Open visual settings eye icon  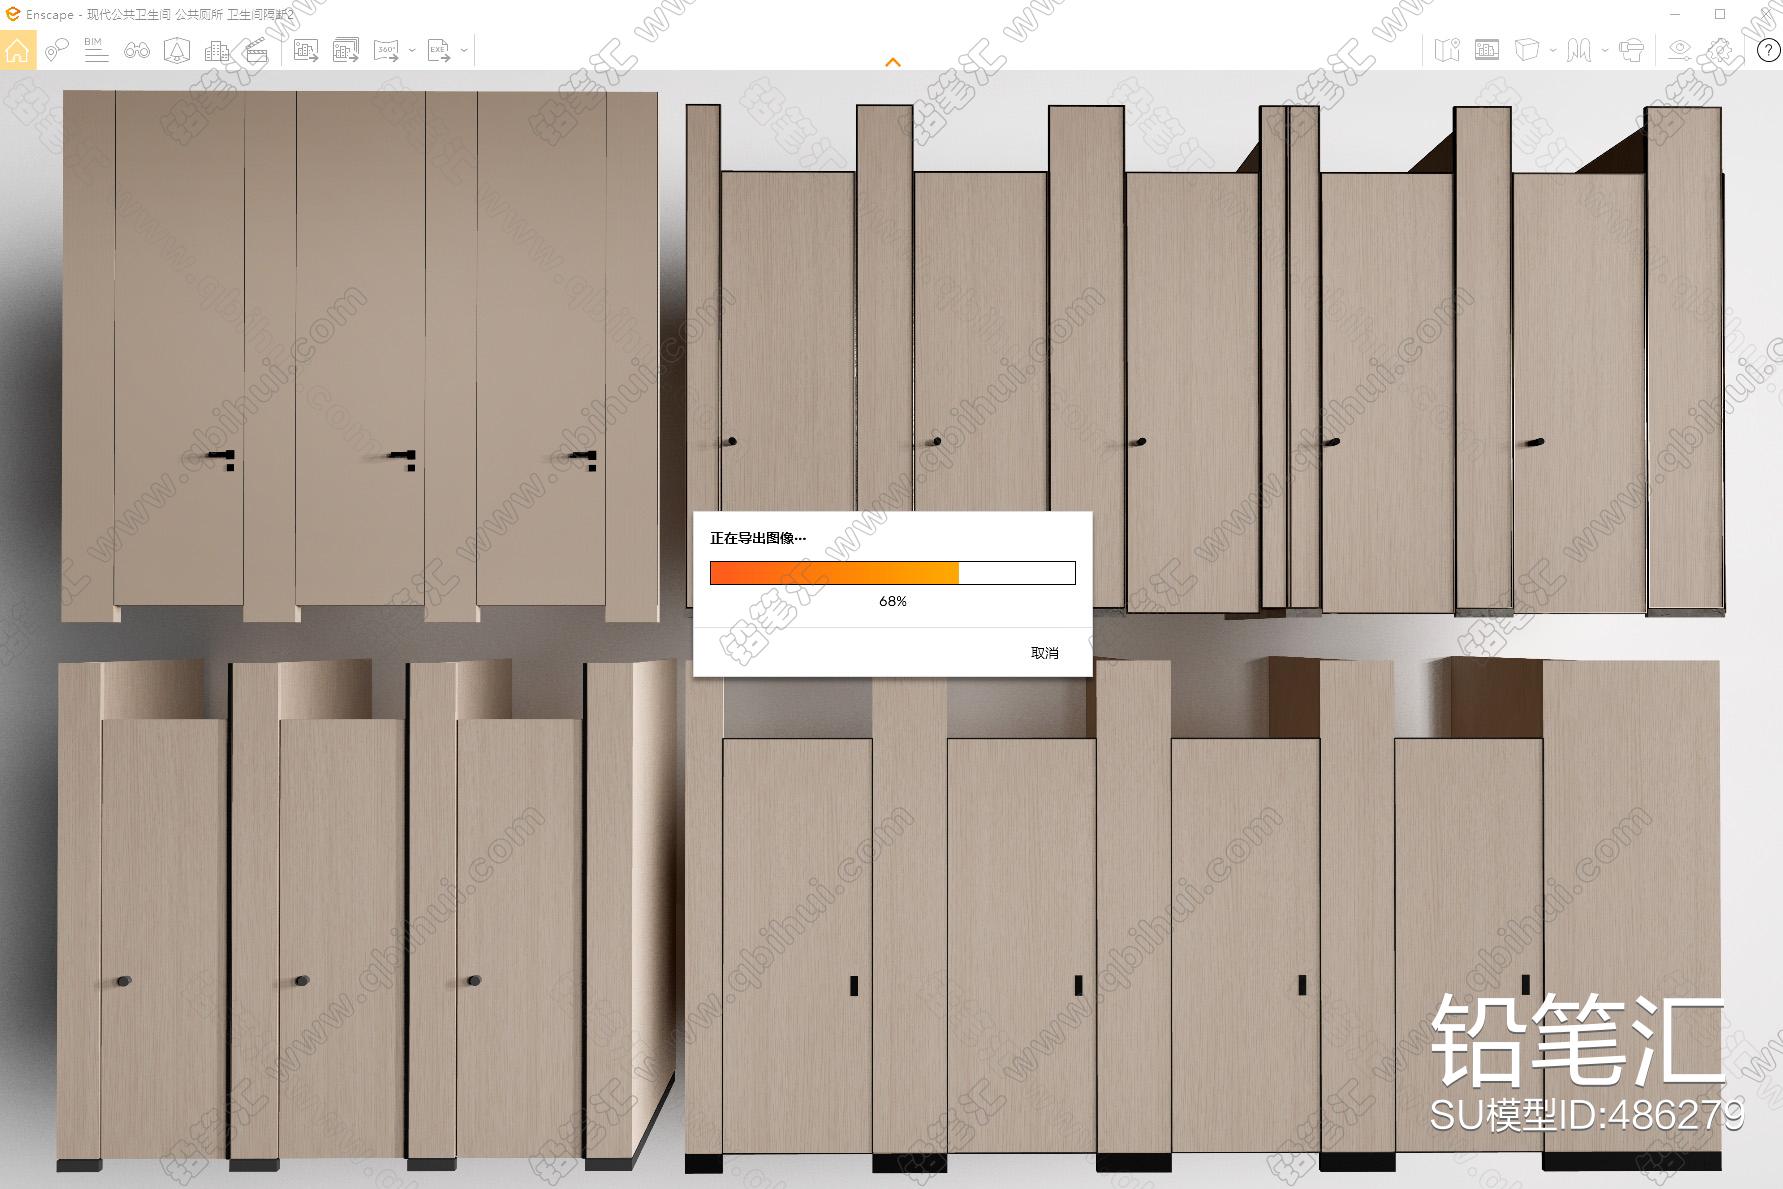click(1679, 50)
